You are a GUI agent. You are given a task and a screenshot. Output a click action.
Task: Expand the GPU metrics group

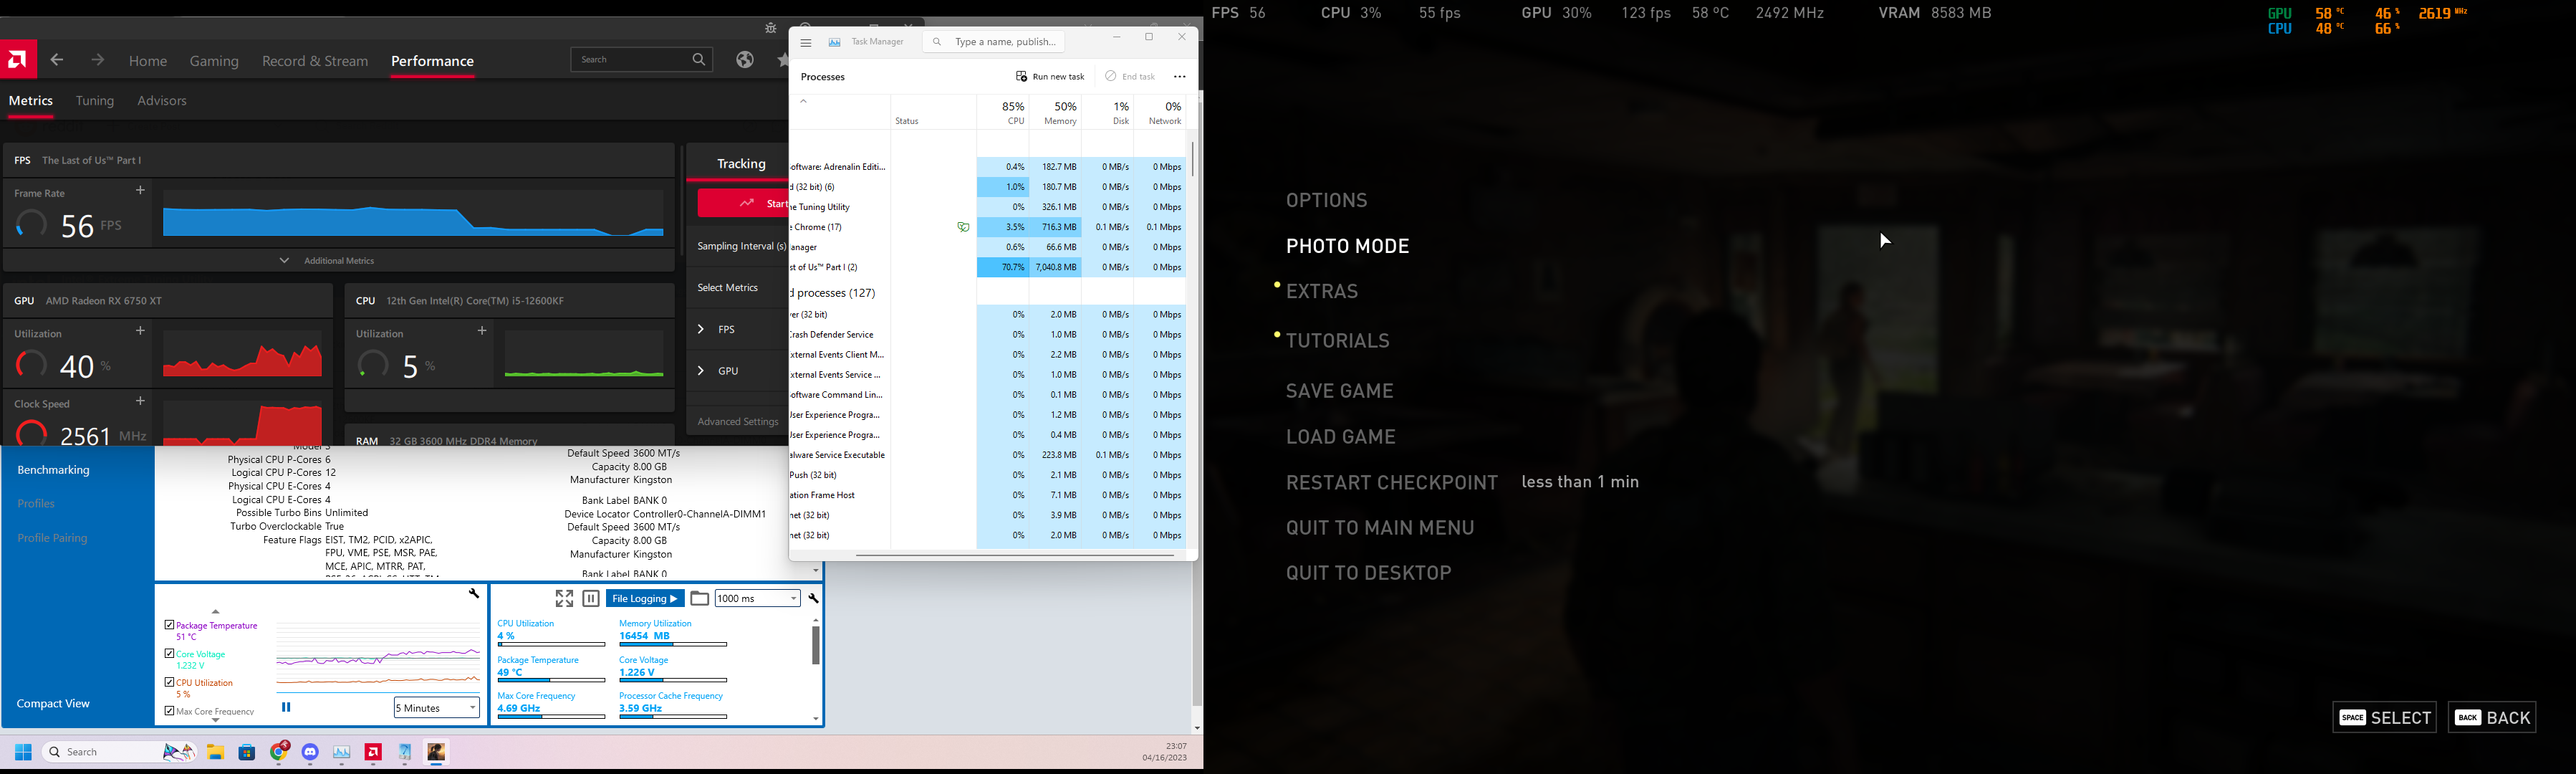click(701, 371)
